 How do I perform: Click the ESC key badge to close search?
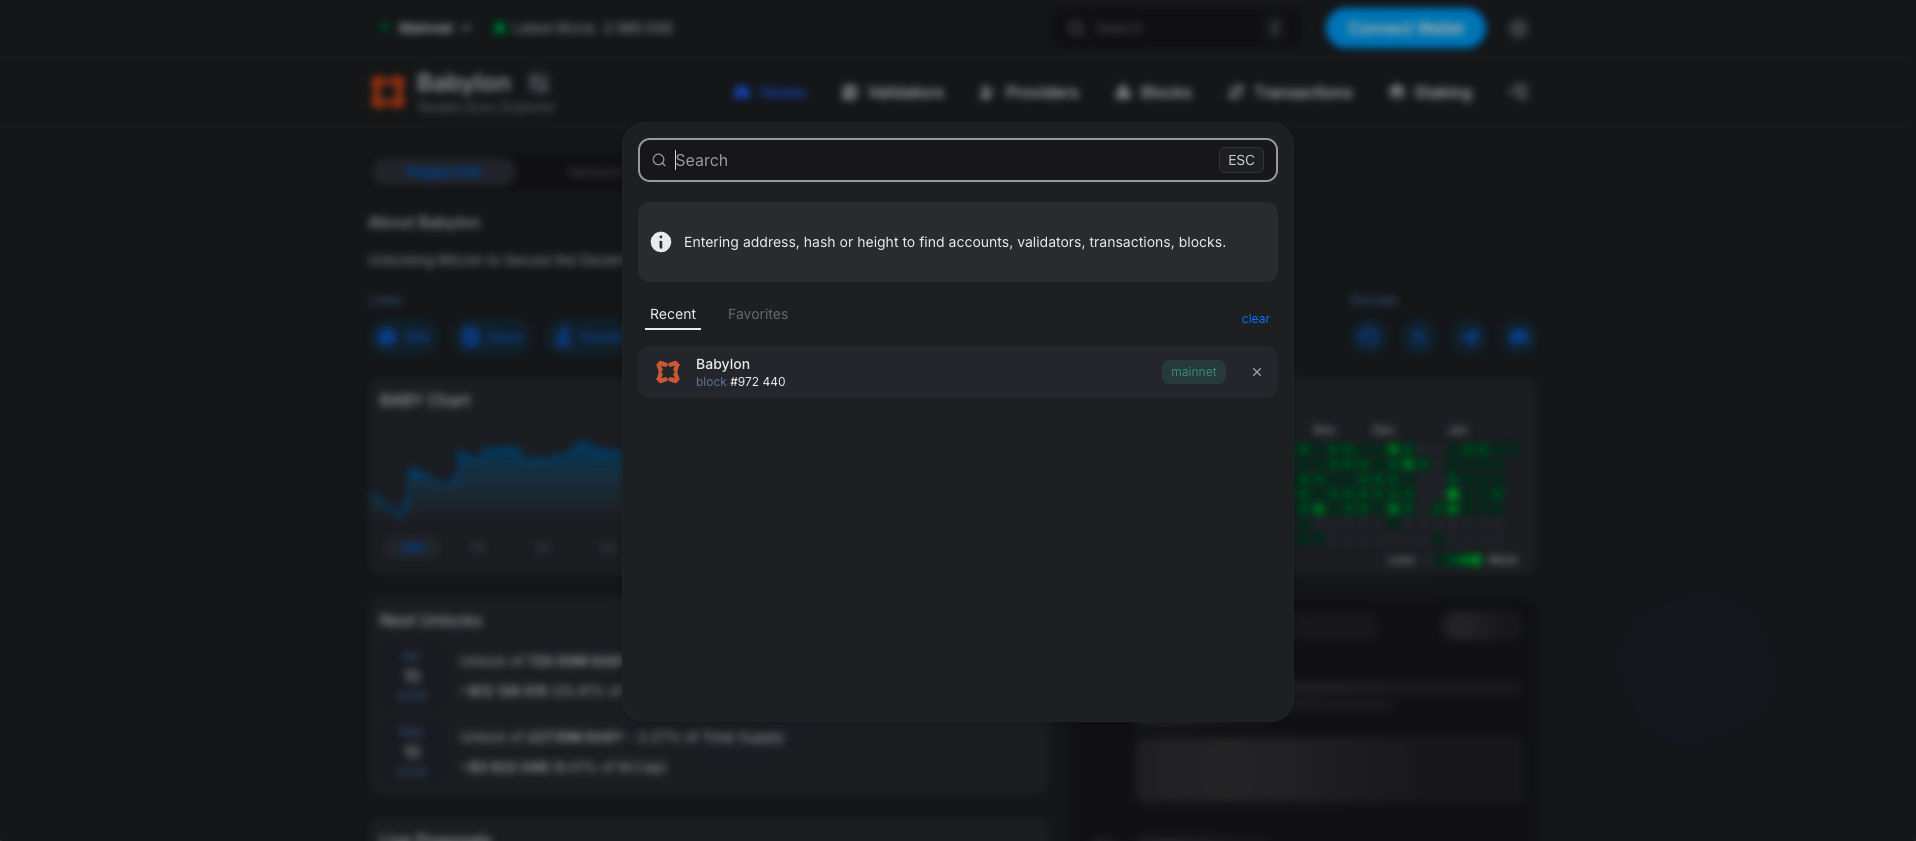point(1241,160)
